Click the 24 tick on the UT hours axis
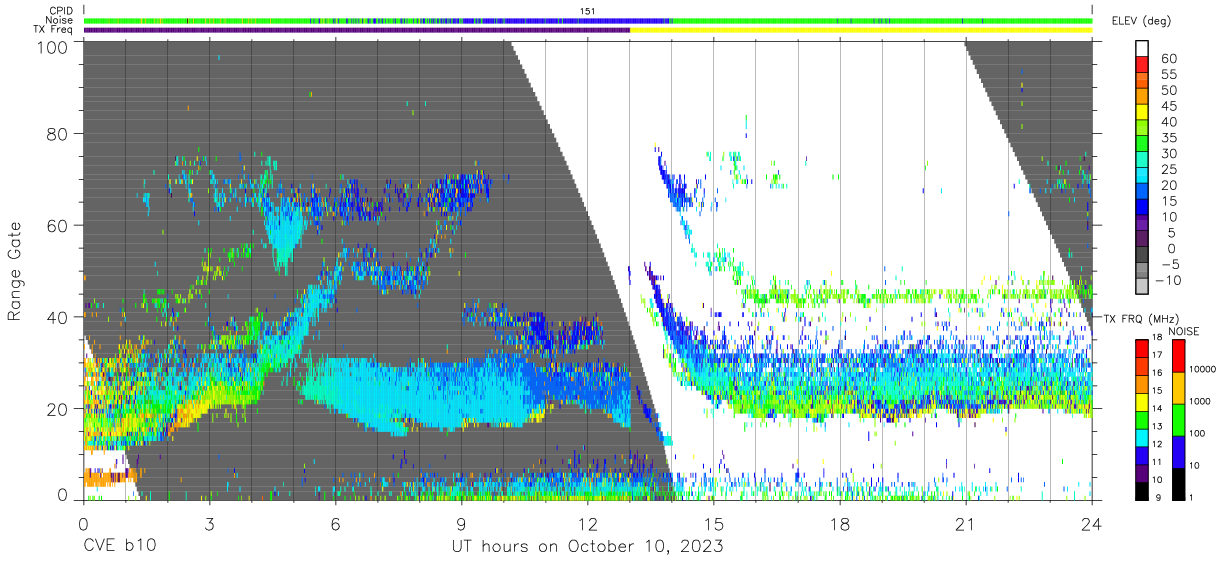The height and width of the screenshot is (567, 1228). tap(1092, 522)
